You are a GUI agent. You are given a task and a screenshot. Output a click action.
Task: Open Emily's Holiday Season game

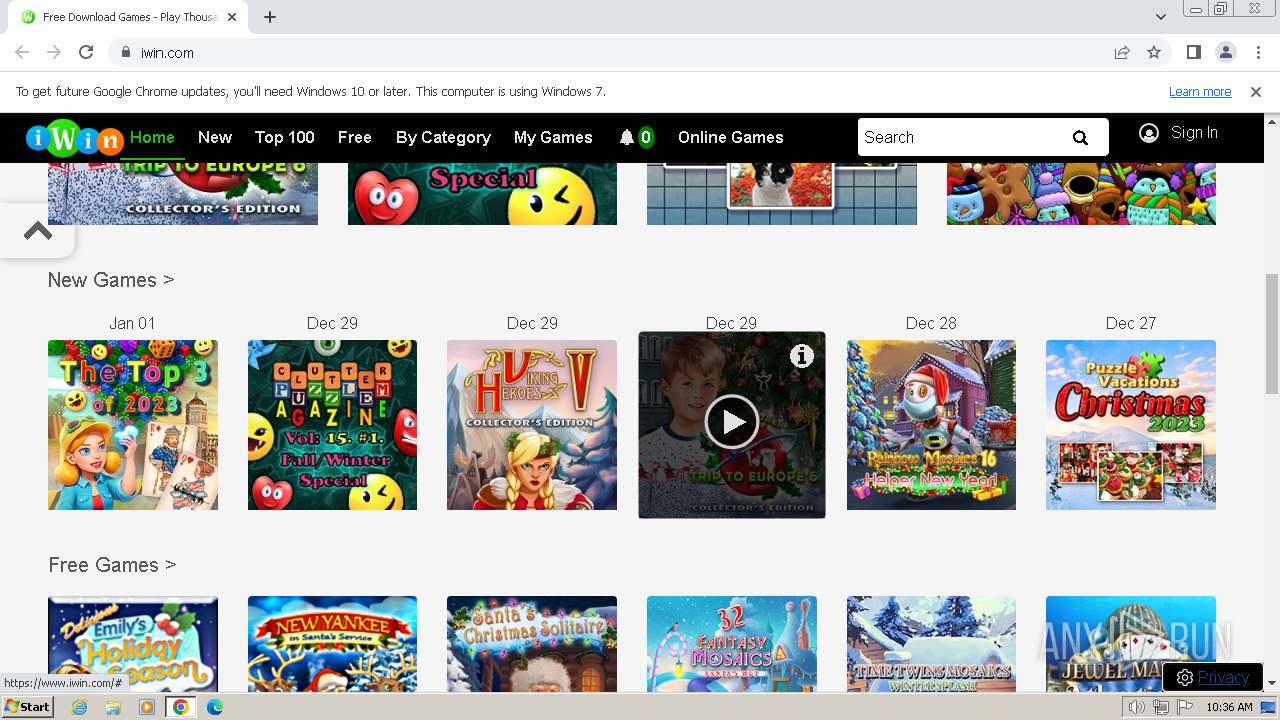click(x=133, y=644)
